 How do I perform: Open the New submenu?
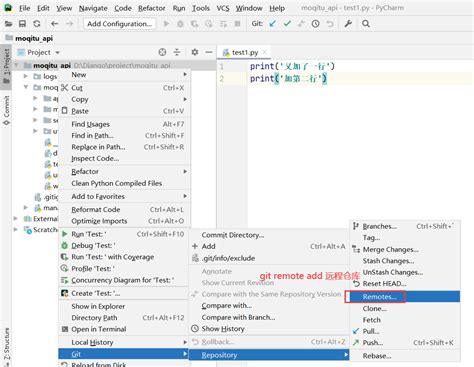[x=125, y=75]
